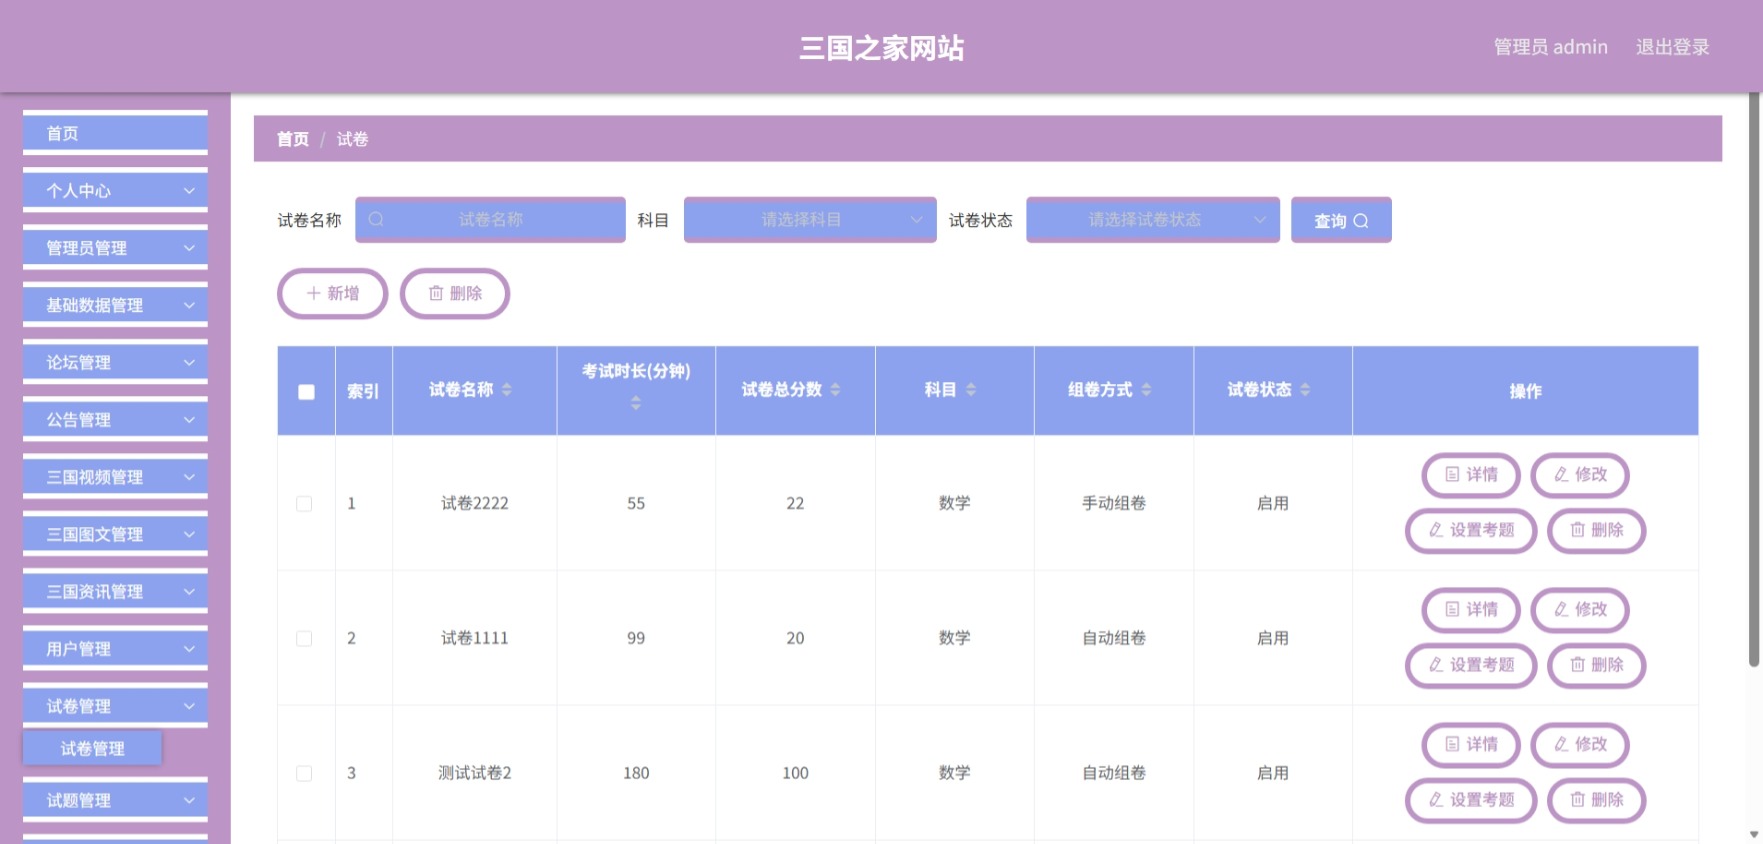Sort by 考试时长(分钟) column arrows
This screenshot has width=1763, height=844.
[636, 403]
